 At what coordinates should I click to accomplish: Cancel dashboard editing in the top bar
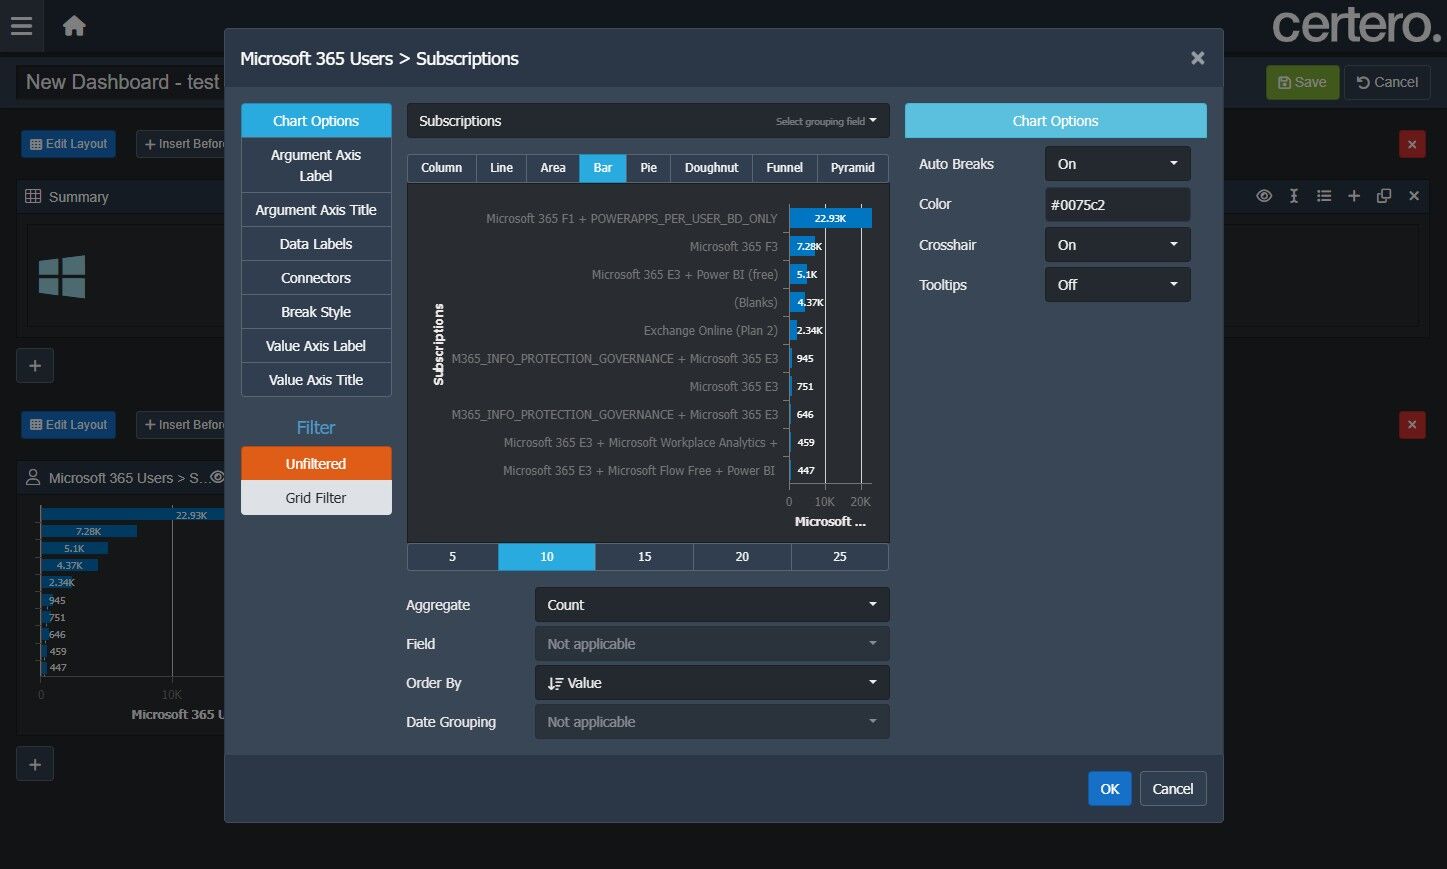click(x=1387, y=82)
